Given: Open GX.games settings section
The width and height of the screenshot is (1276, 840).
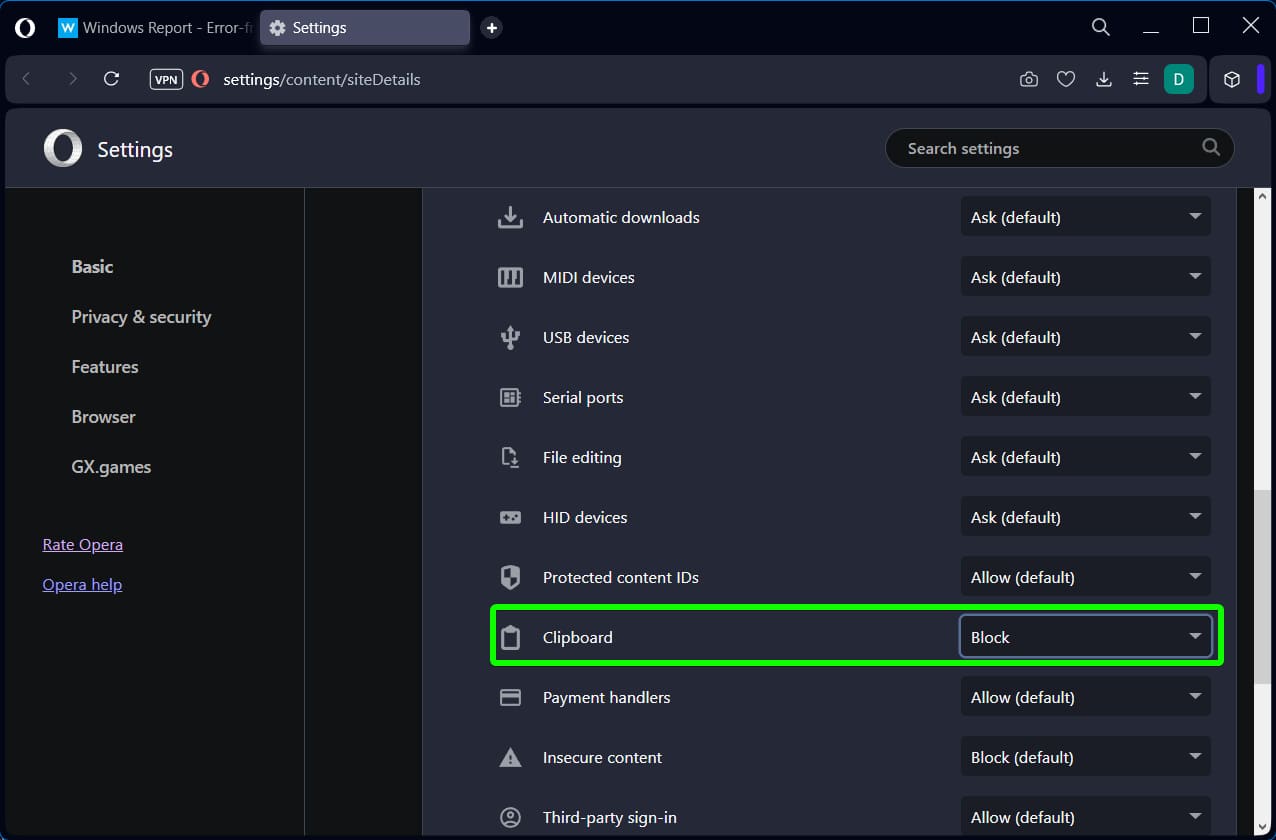Looking at the screenshot, I should tap(111, 467).
